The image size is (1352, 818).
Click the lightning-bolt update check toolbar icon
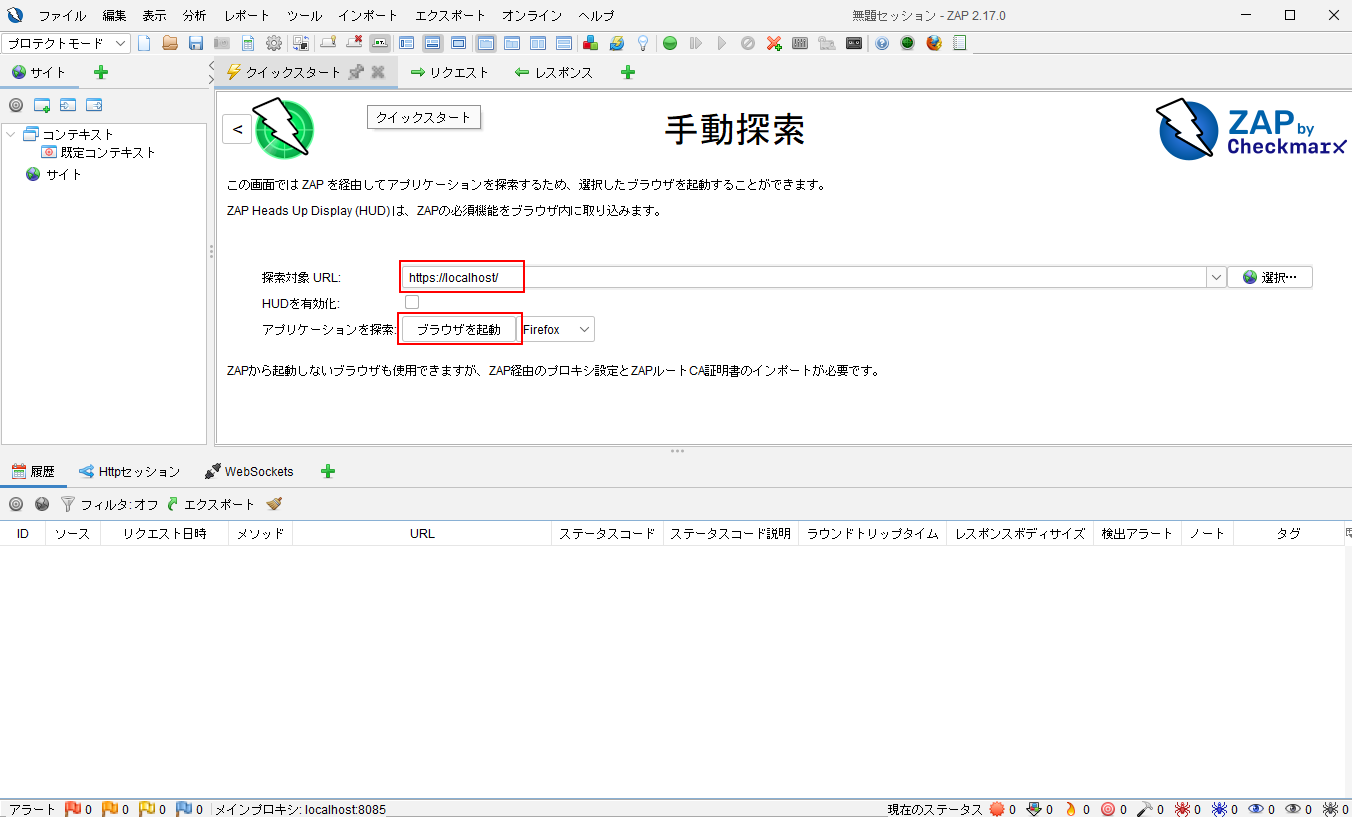[x=617, y=43]
